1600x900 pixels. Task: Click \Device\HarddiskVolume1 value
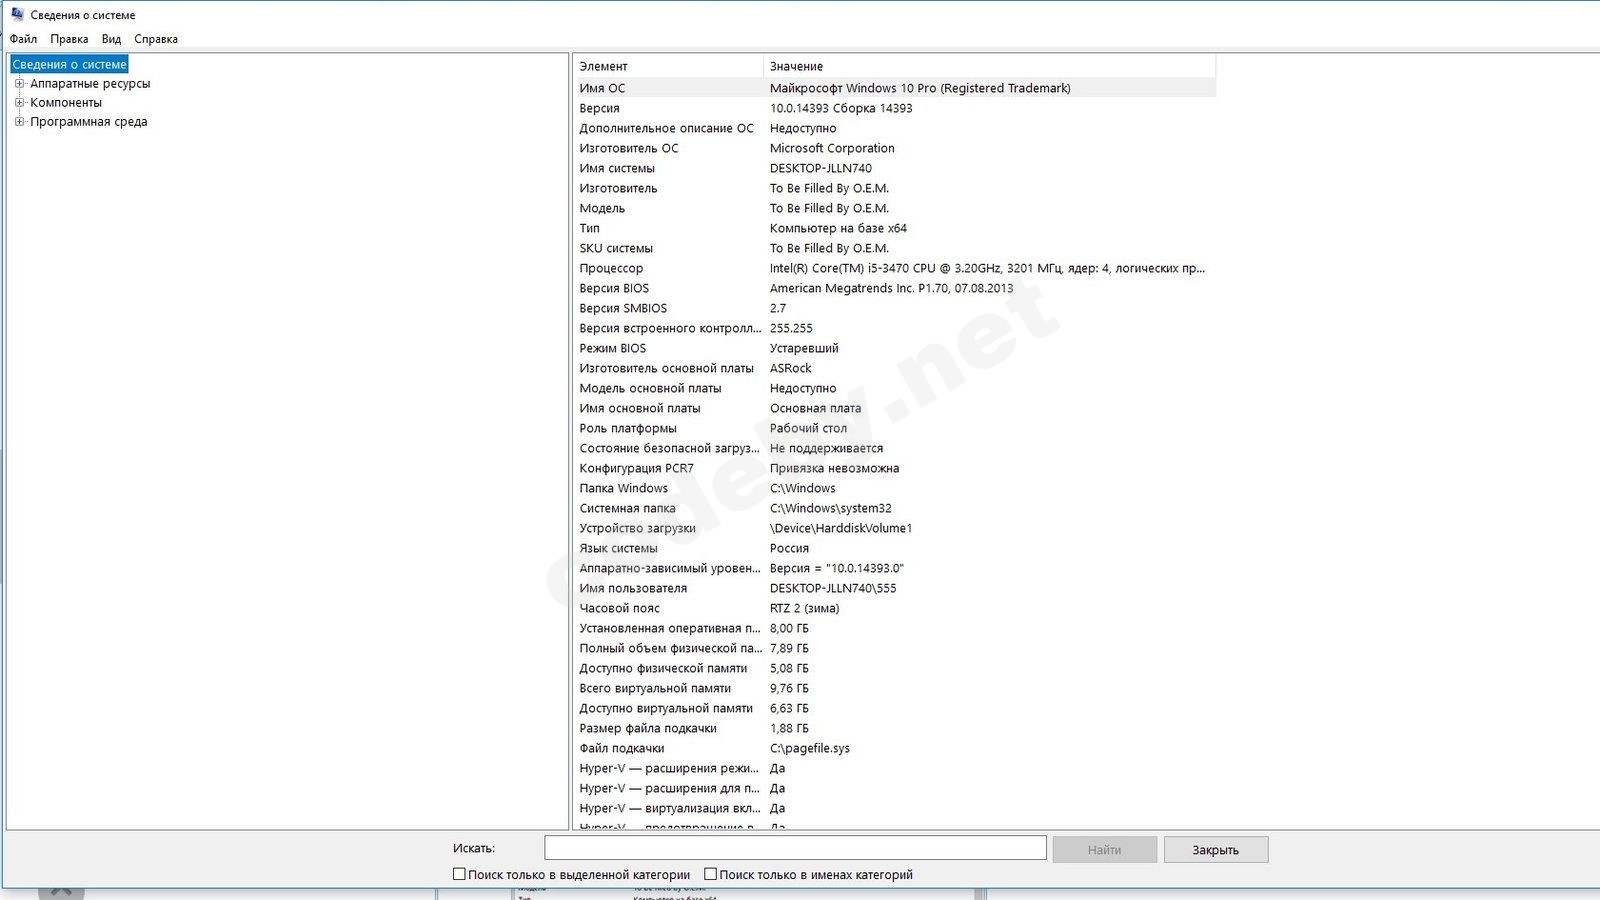point(841,528)
